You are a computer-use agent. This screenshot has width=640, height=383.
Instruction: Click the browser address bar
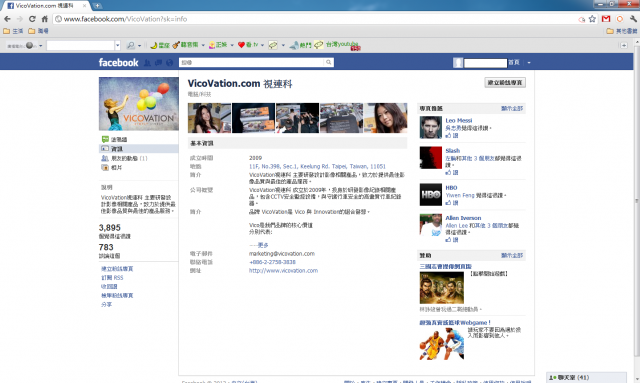(314, 19)
